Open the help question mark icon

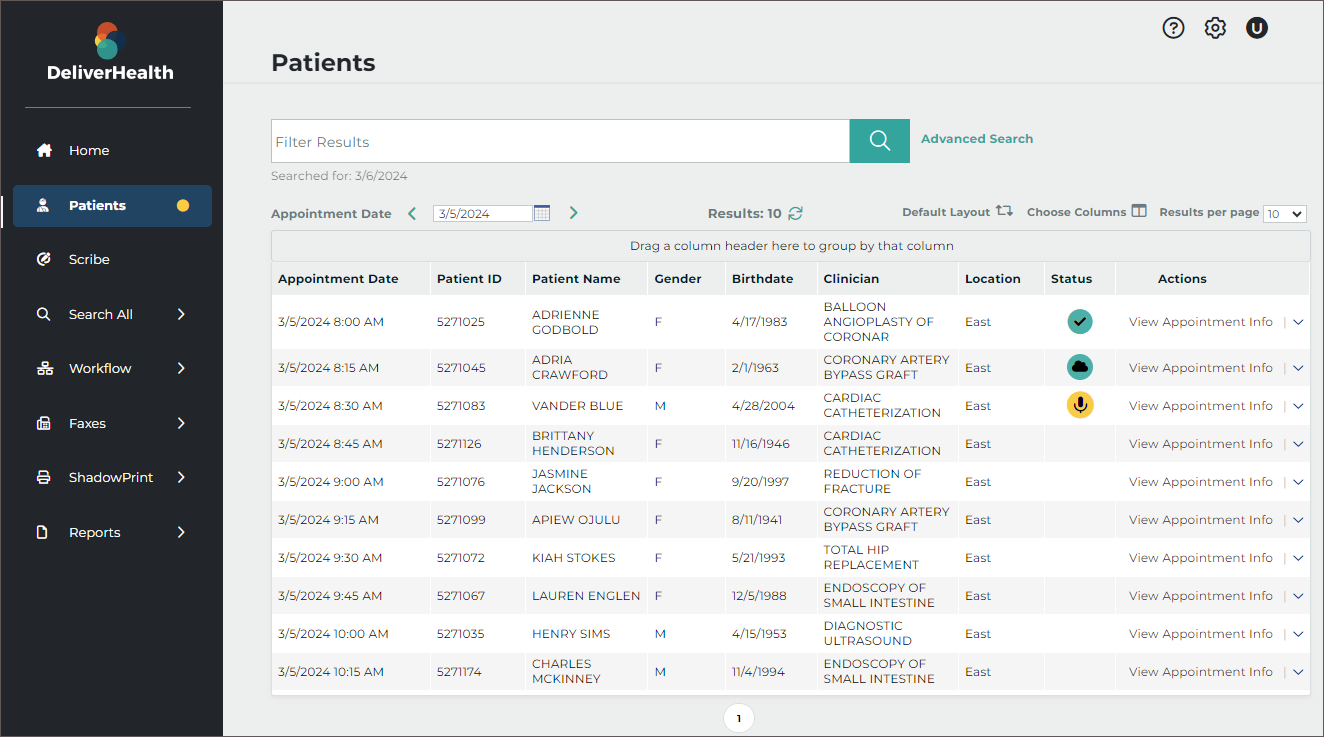click(1173, 28)
